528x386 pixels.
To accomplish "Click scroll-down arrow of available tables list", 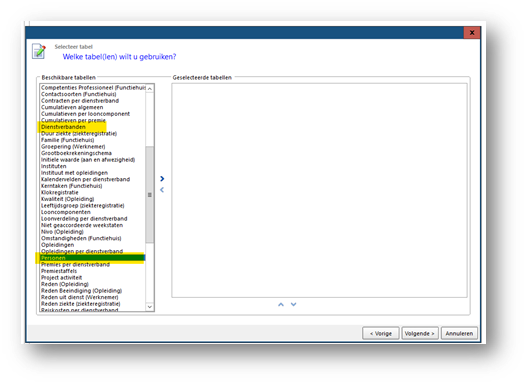I will coord(150,307).
